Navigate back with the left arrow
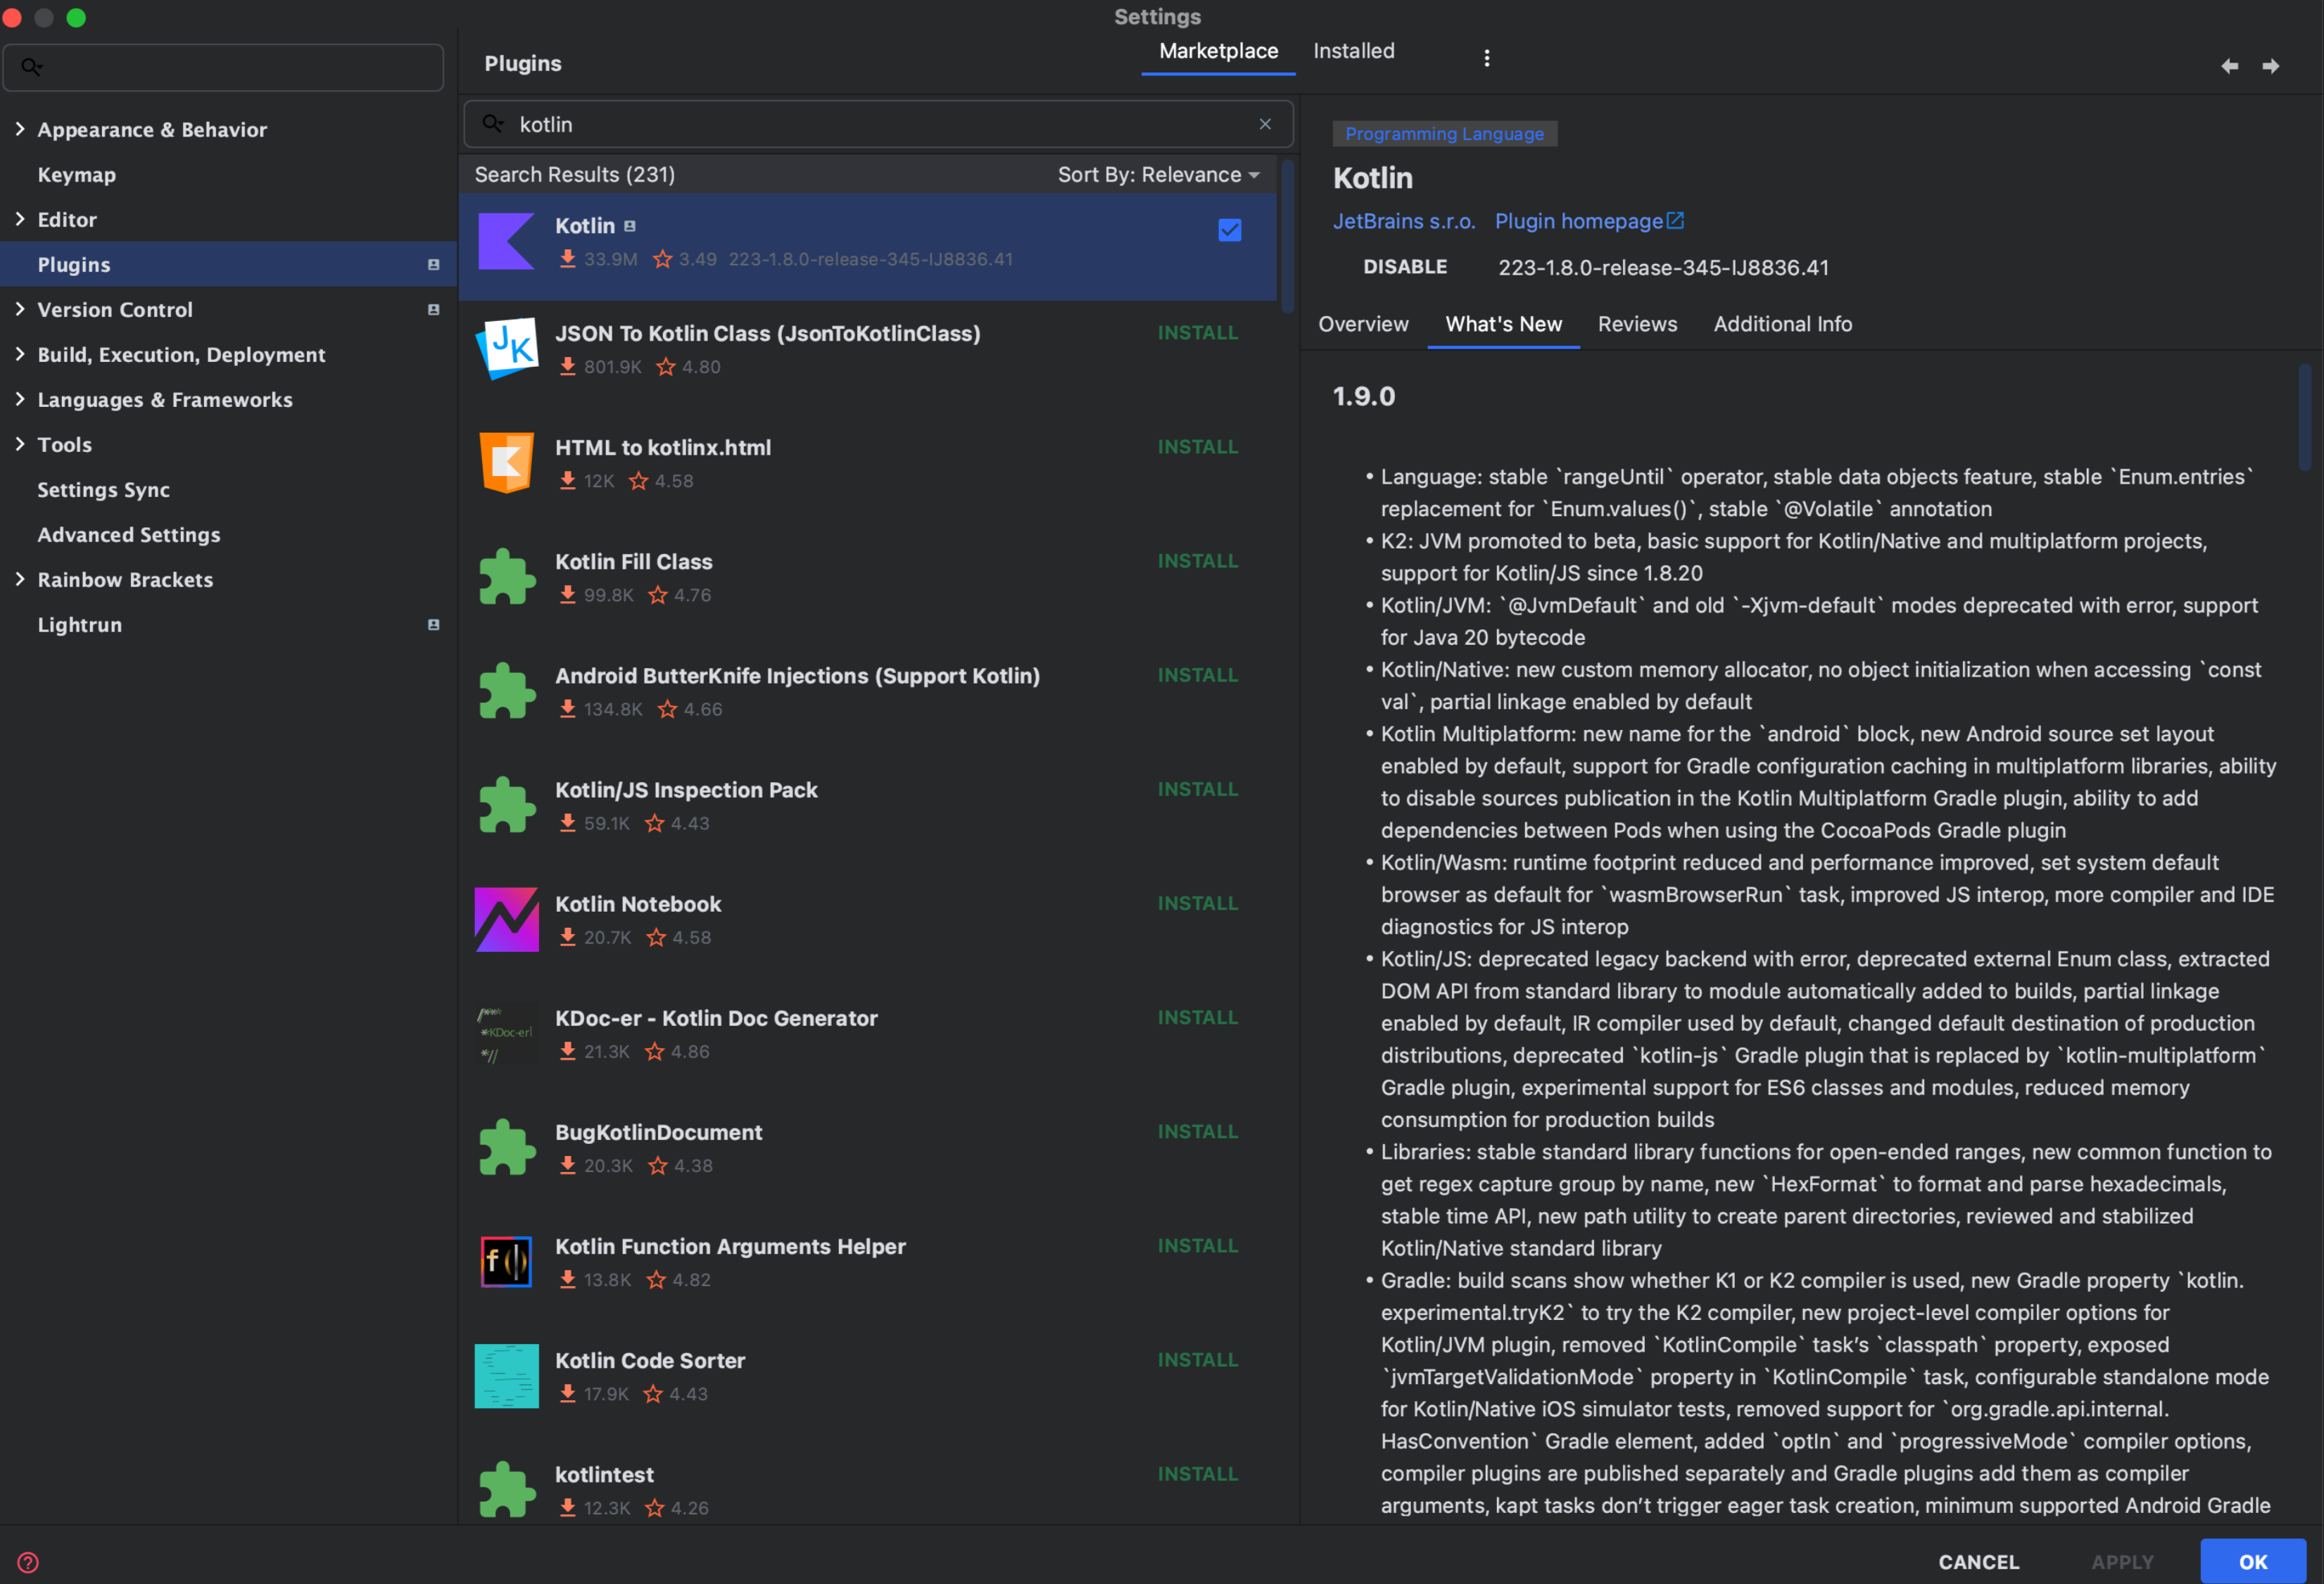The height and width of the screenshot is (1584, 2324). tap(2229, 66)
